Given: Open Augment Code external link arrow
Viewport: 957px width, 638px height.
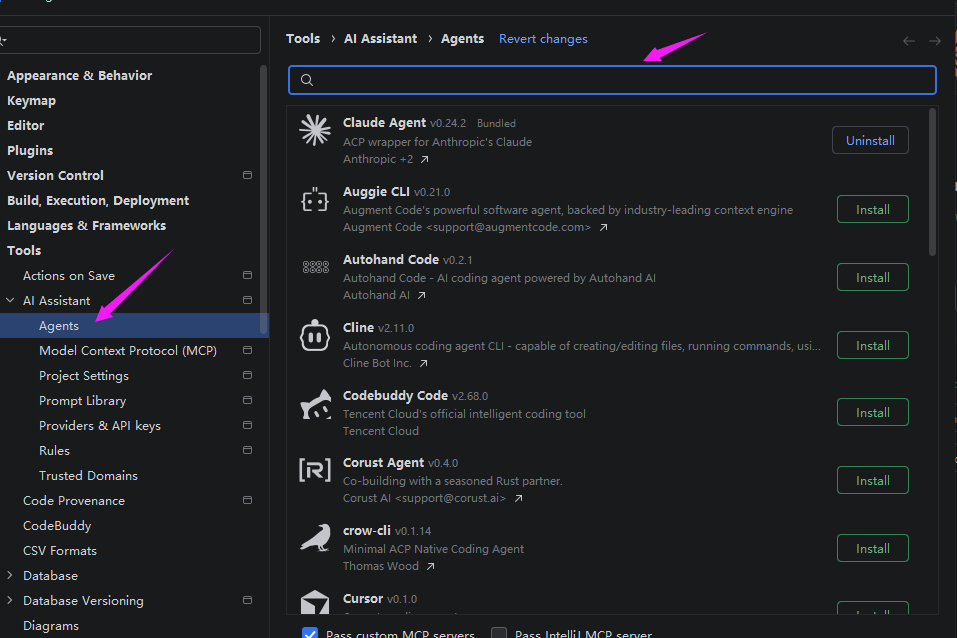Looking at the screenshot, I should click(x=603, y=227).
